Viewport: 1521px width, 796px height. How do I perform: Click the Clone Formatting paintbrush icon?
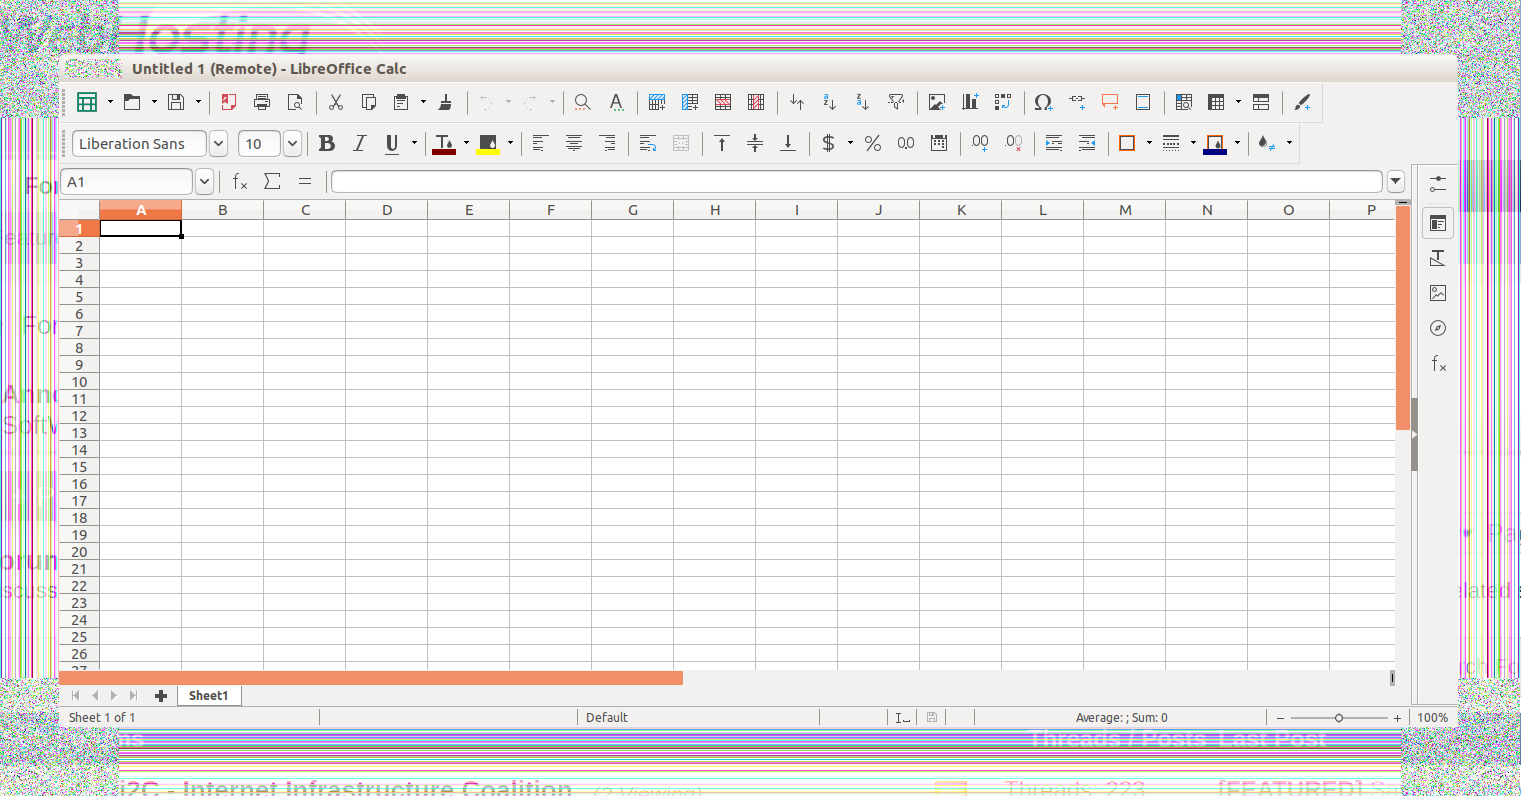(x=446, y=102)
